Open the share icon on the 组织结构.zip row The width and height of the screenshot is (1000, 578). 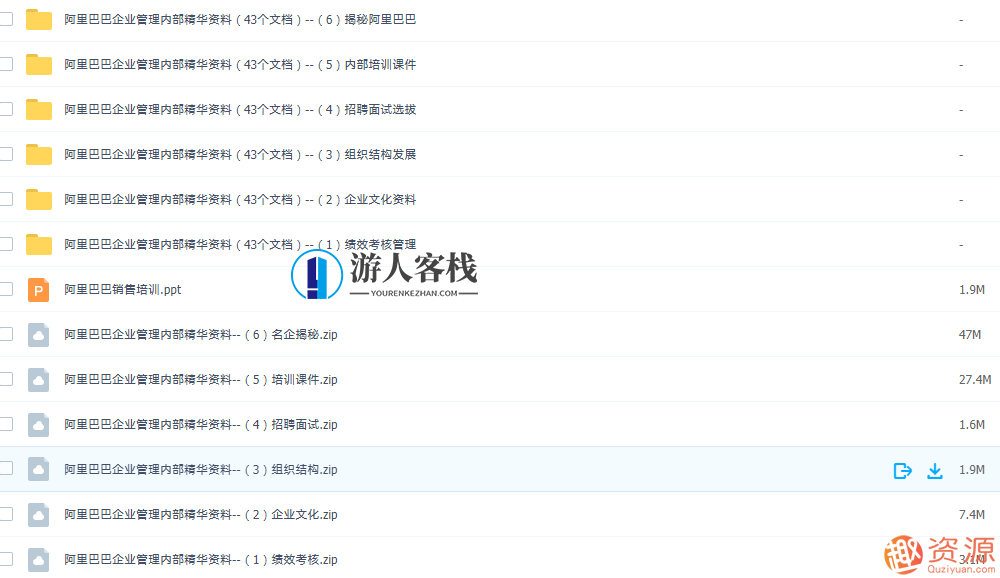[902, 470]
